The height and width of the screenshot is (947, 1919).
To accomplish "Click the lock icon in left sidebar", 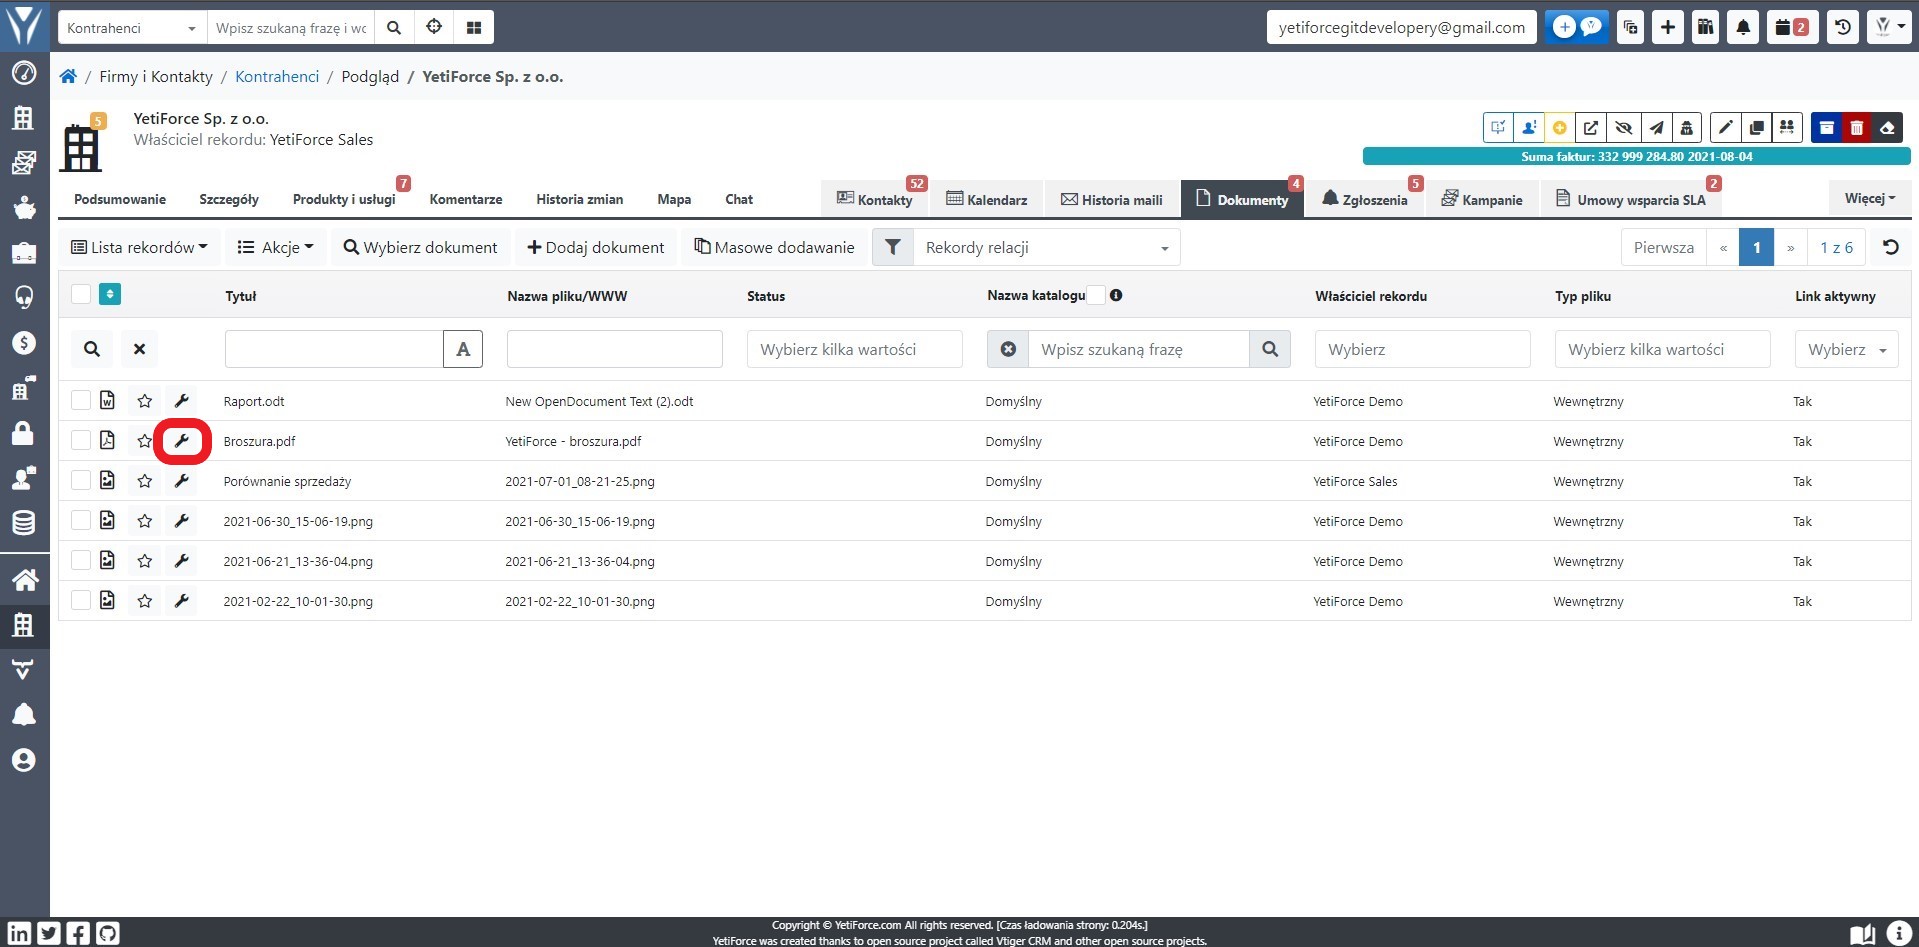I will pos(23,433).
